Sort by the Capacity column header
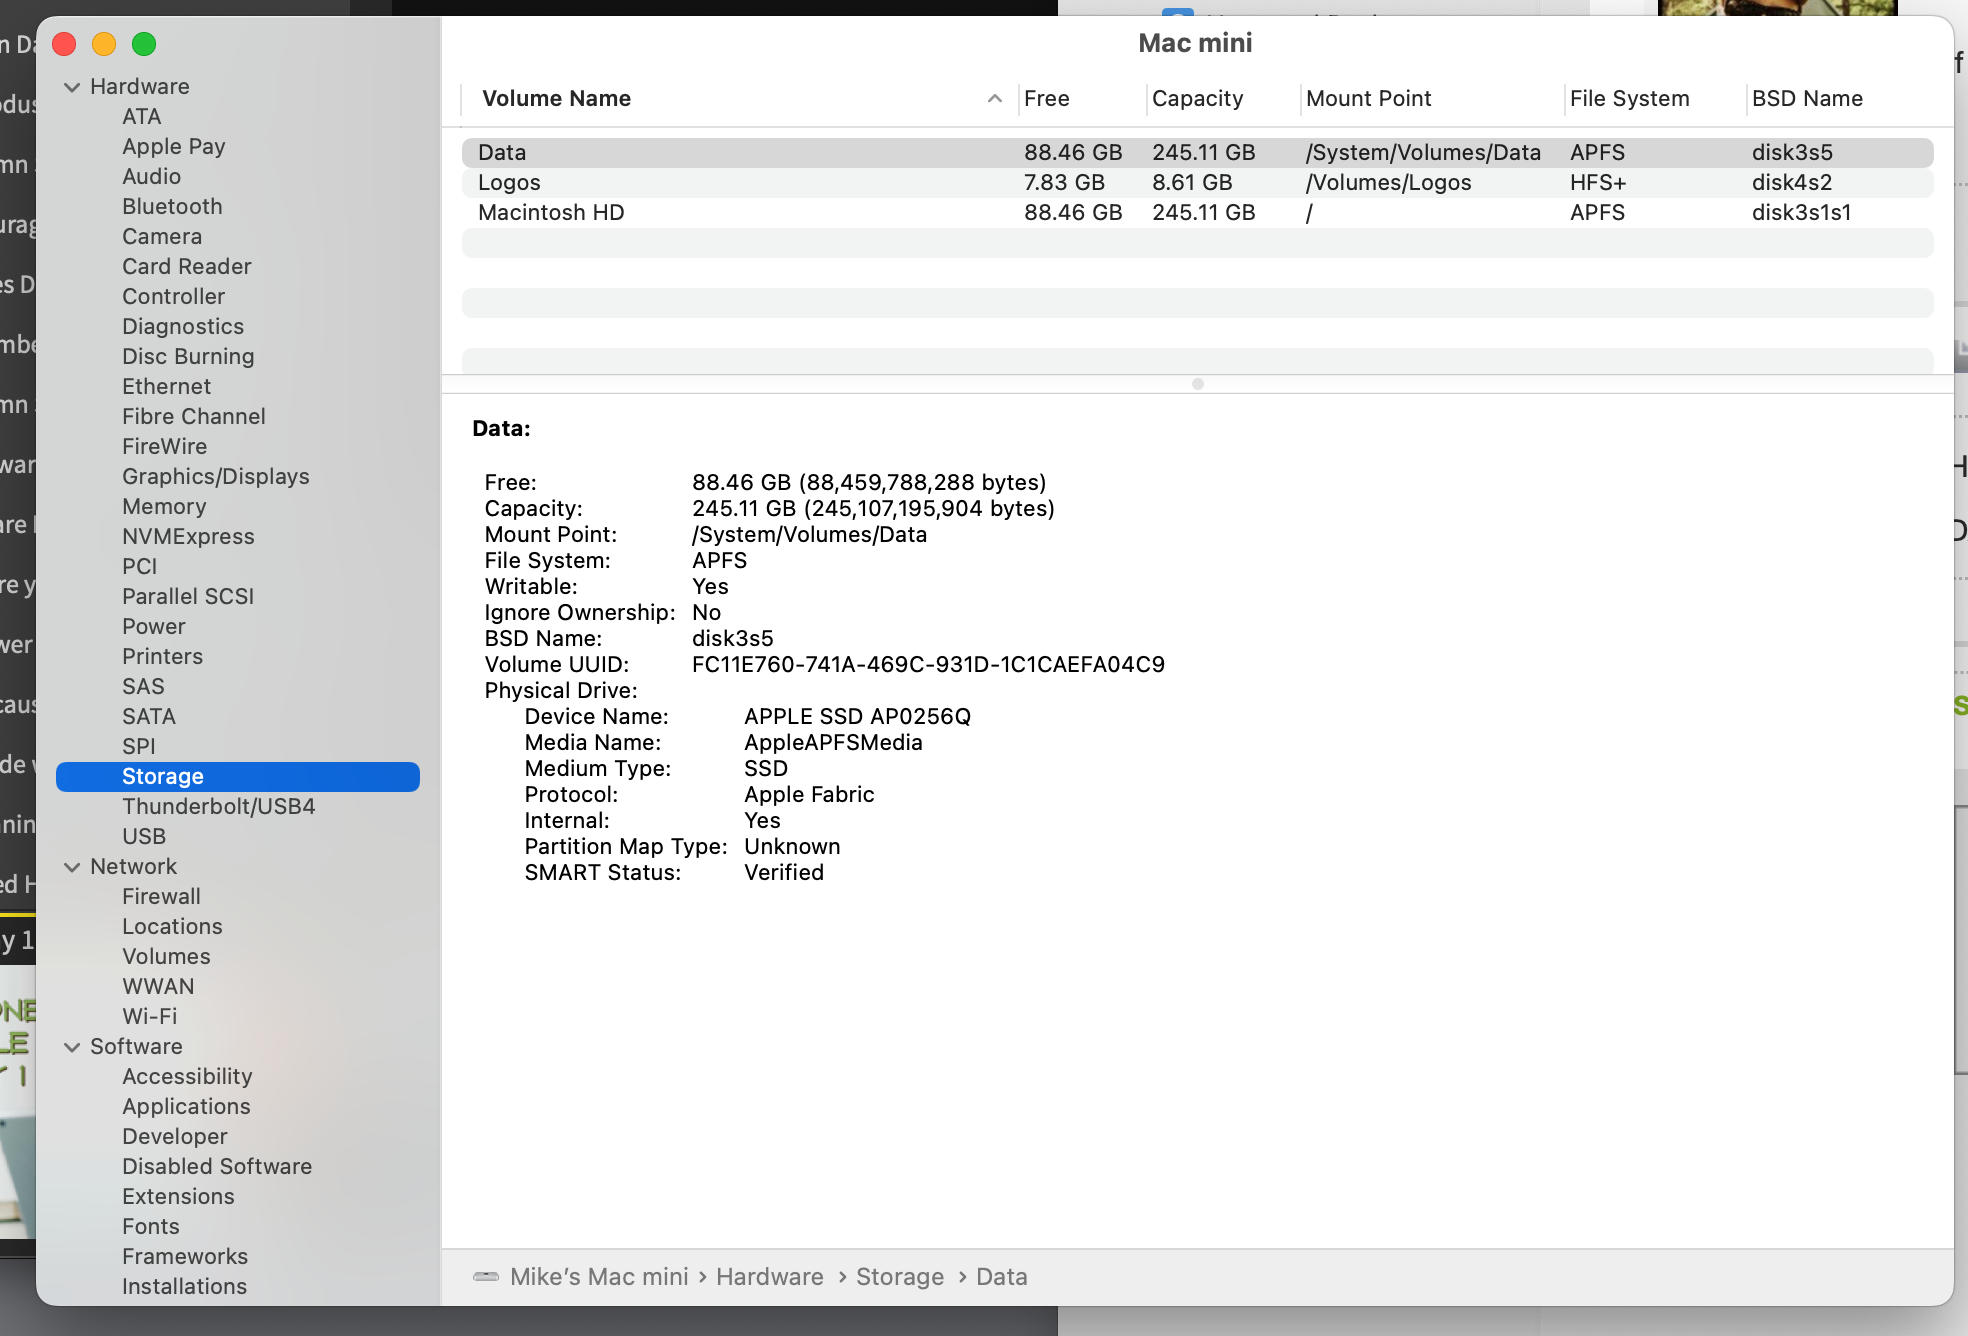 point(1197,98)
